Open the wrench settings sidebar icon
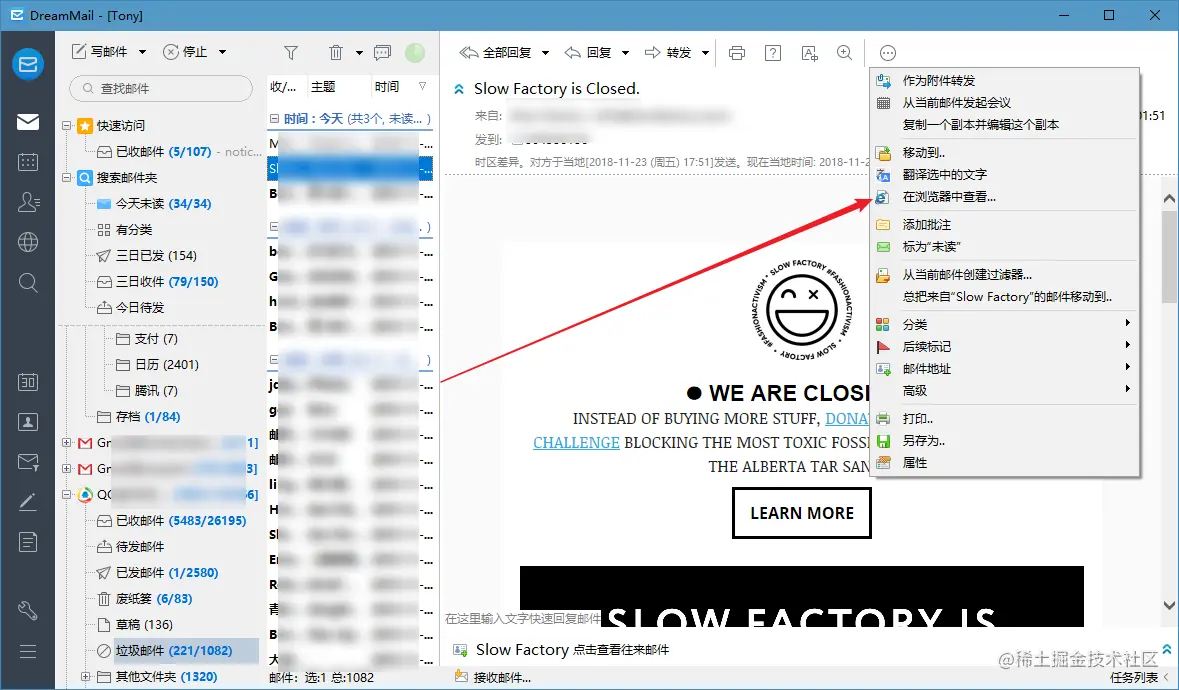 pyautogui.click(x=28, y=610)
